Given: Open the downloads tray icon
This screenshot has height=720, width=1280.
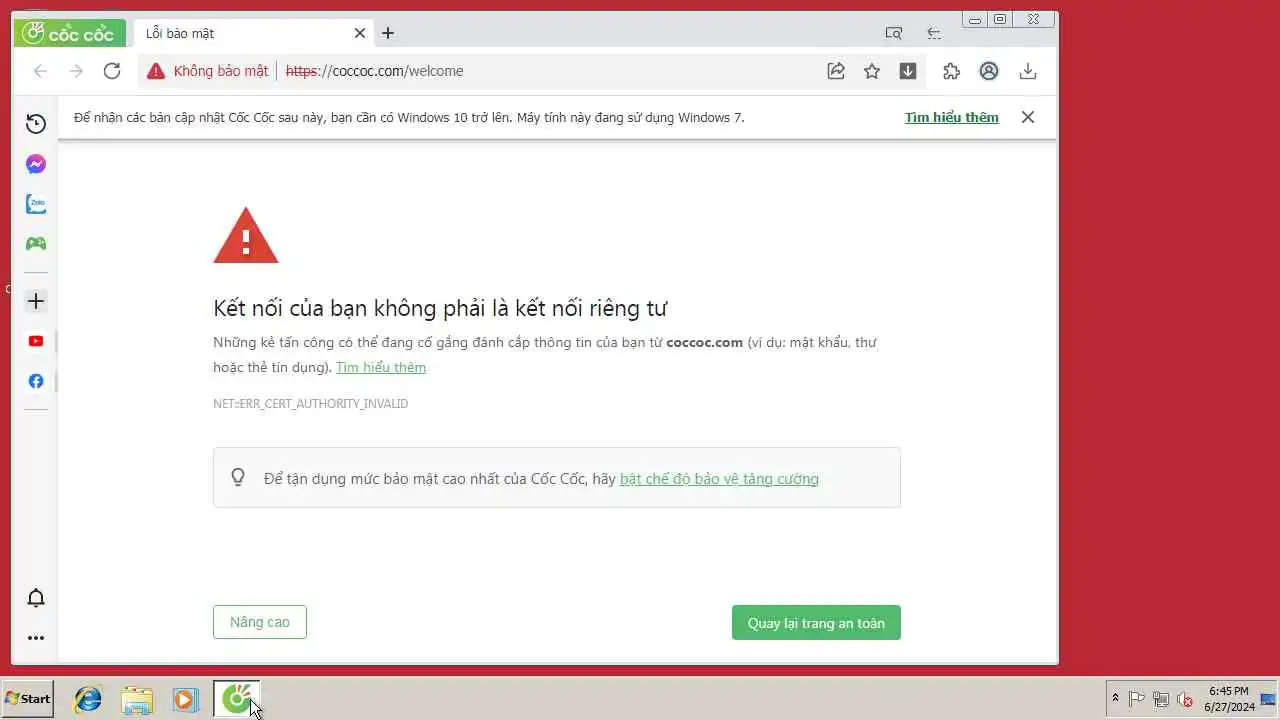Looking at the screenshot, I should tap(1028, 71).
